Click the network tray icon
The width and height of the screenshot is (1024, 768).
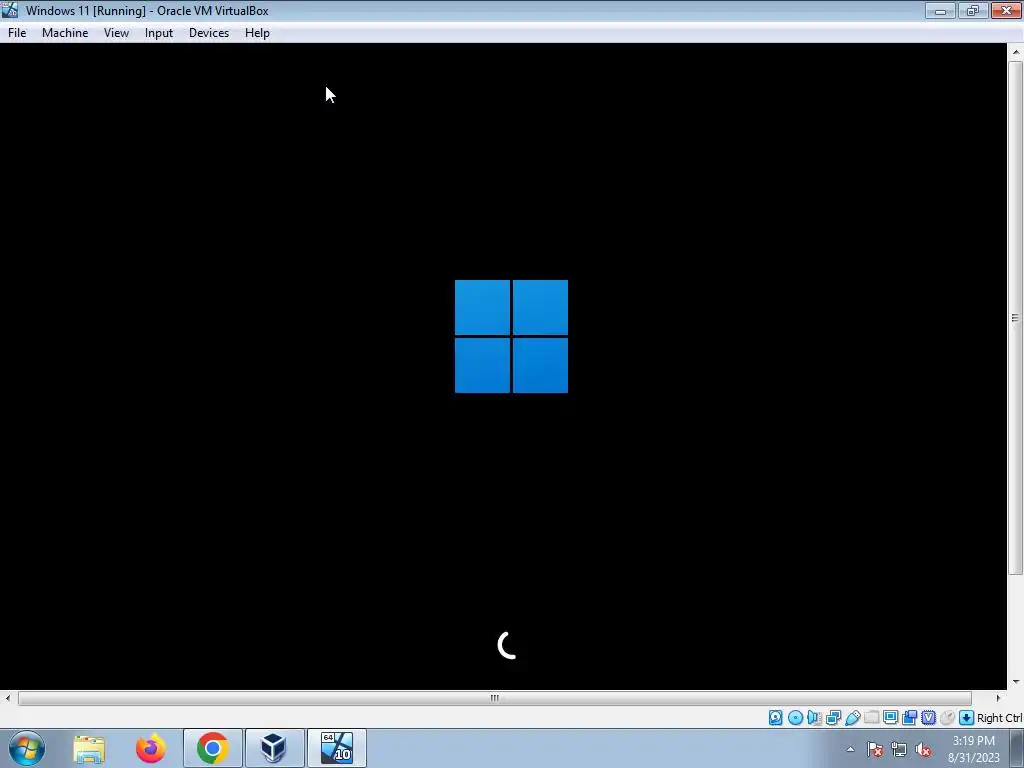pos(899,750)
